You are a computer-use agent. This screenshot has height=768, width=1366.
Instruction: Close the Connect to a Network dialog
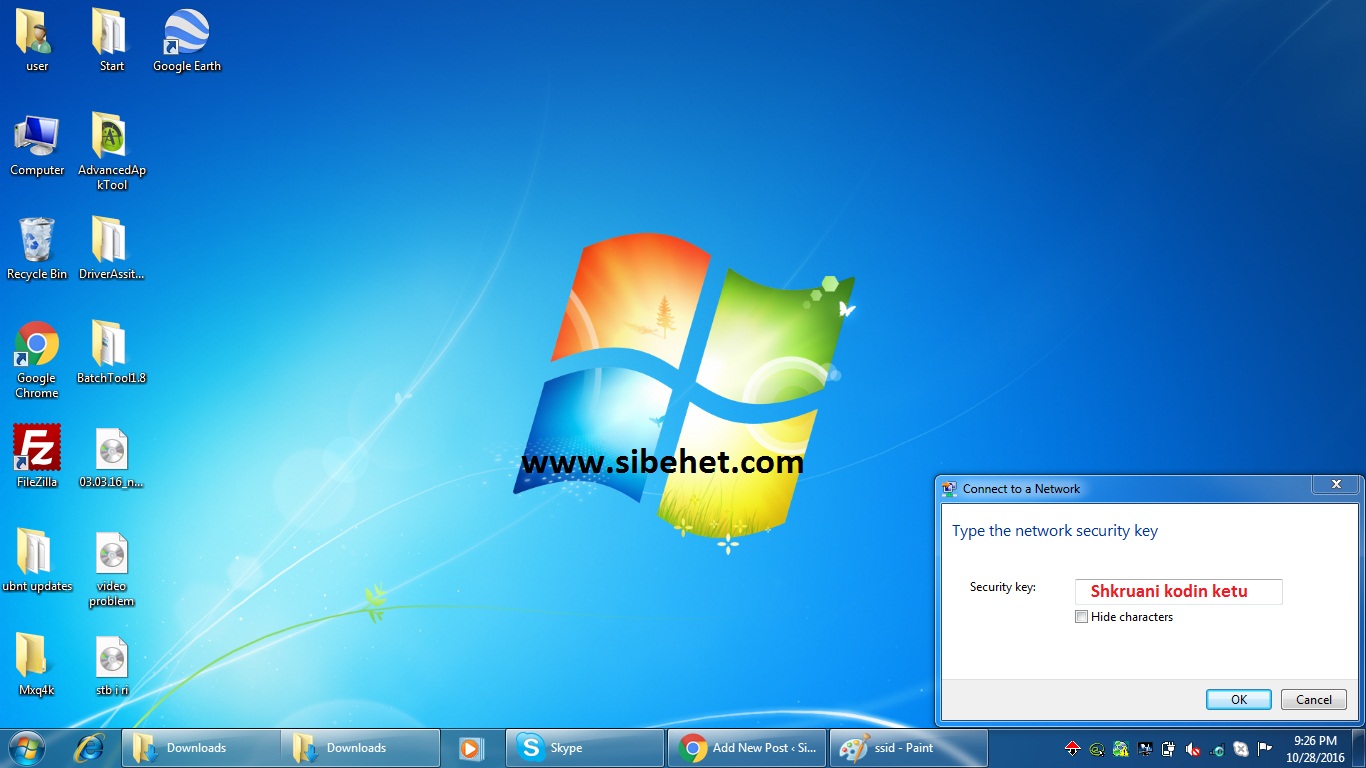1336,485
